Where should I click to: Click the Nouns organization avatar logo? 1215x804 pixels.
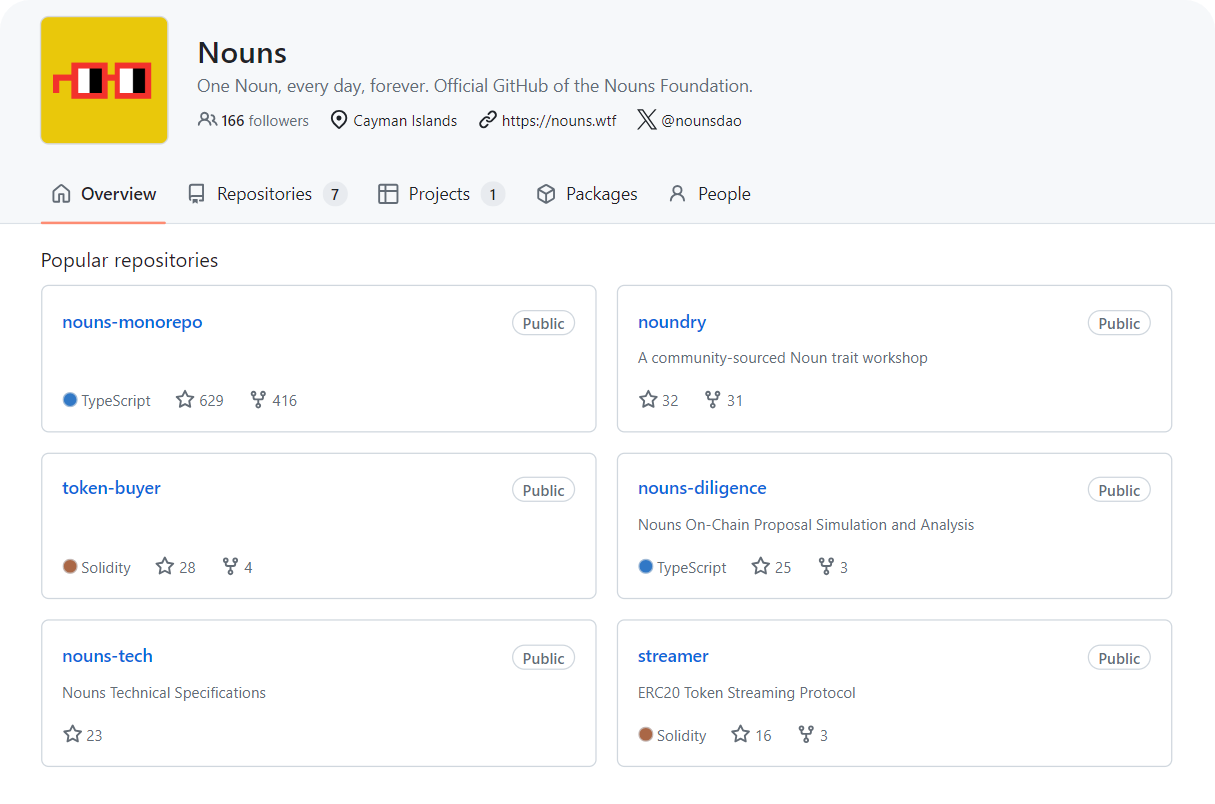click(104, 80)
